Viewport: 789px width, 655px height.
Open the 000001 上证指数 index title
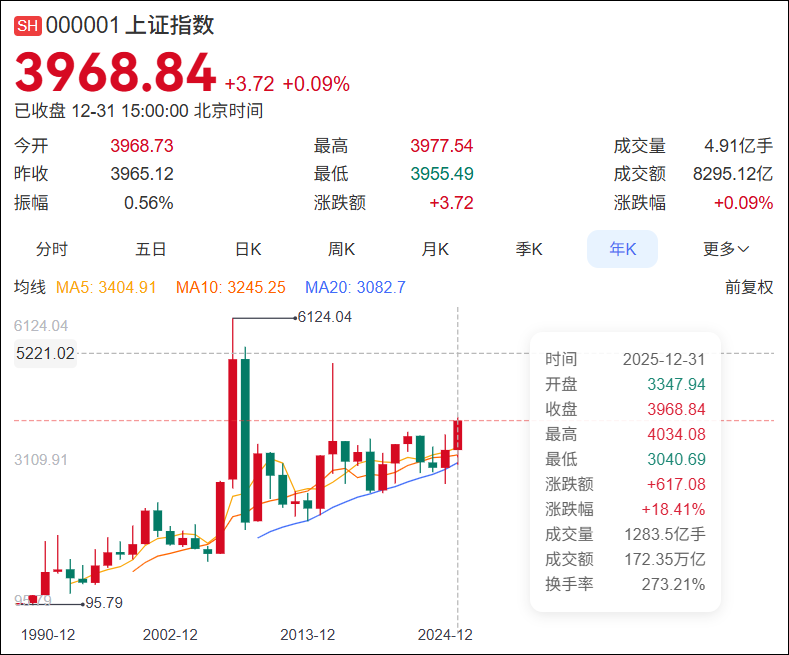[130, 26]
